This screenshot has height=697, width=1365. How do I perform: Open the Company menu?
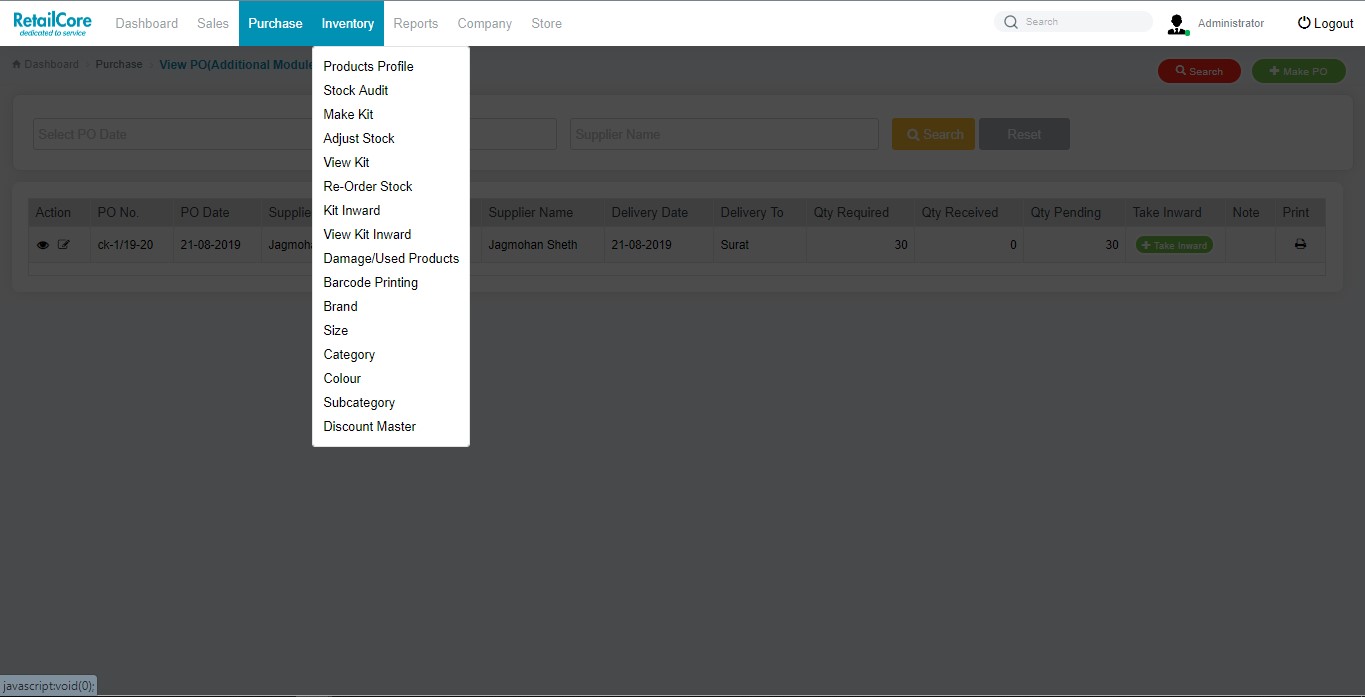tap(485, 23)
